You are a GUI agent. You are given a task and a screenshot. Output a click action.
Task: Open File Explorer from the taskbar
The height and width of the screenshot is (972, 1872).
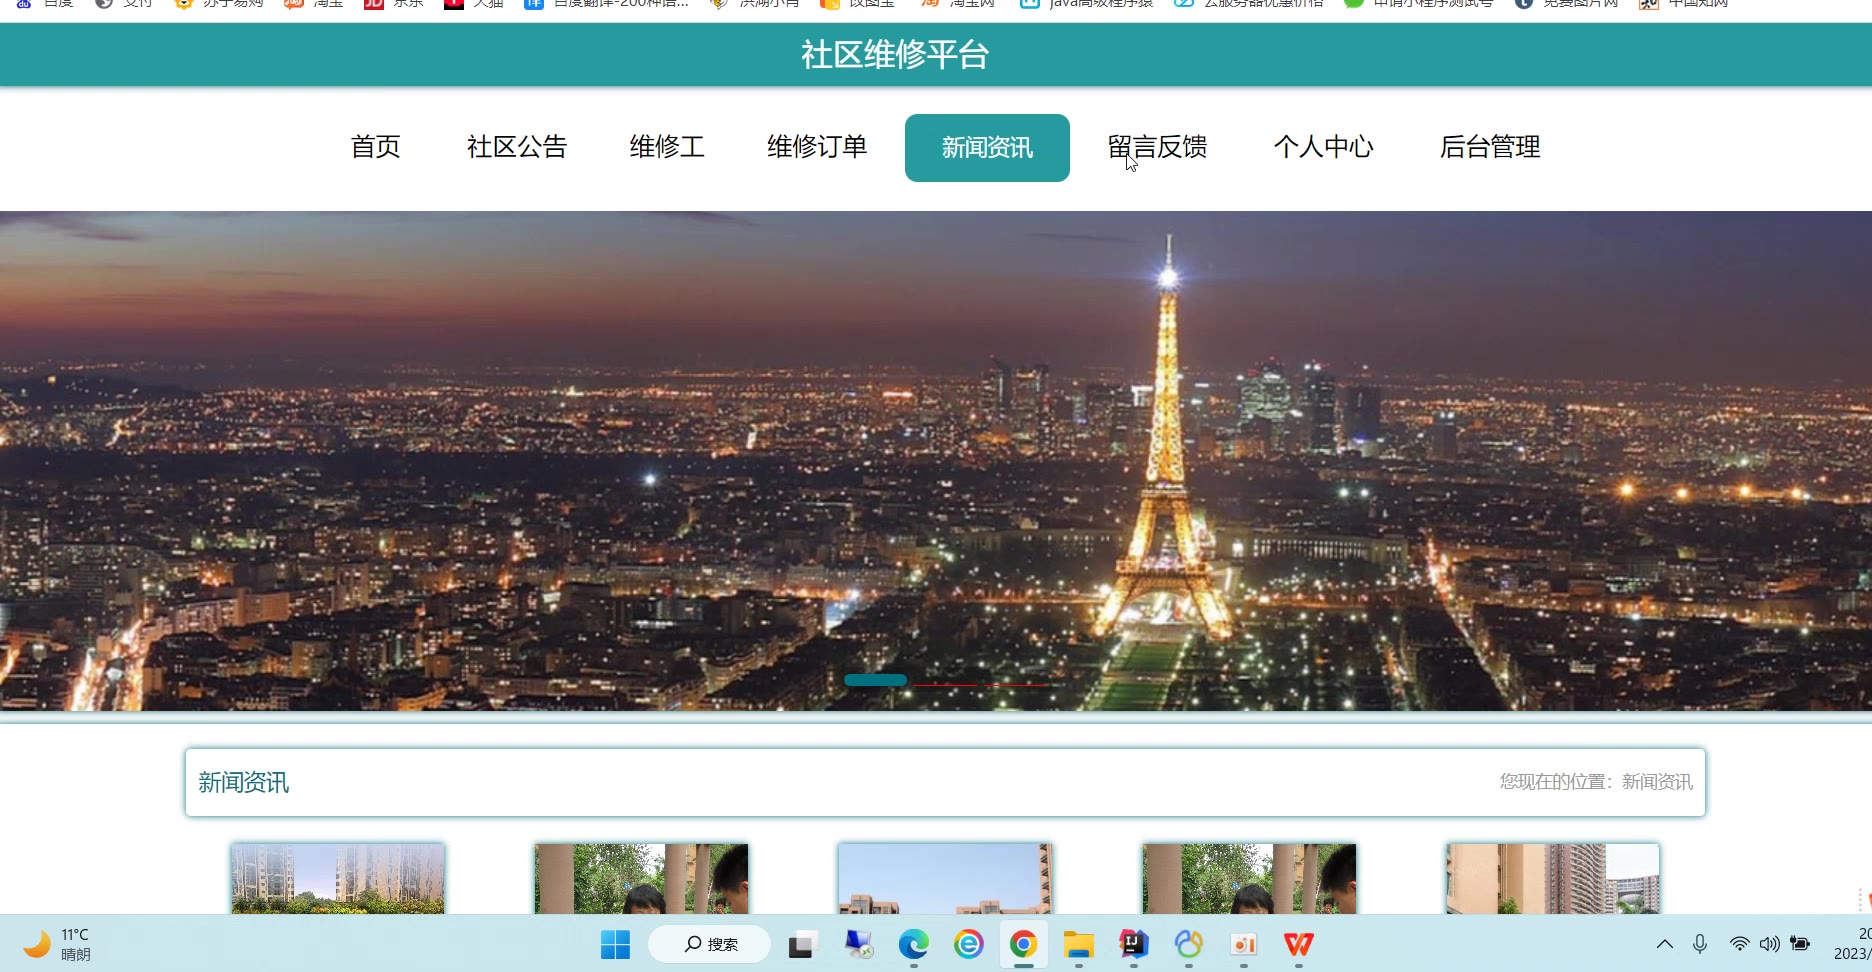(x=1078, y=944)
